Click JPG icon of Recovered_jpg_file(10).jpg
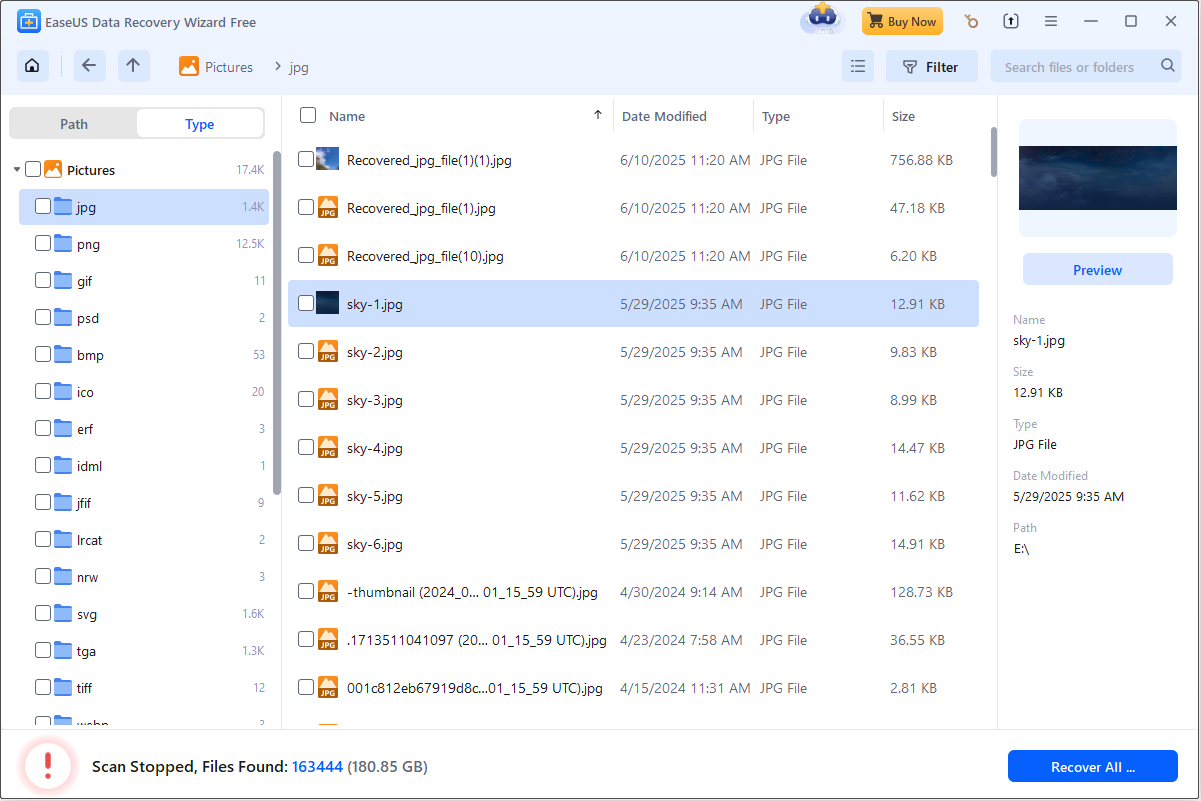Screen dimensions: 1201x801 click(x=328, y=256)
